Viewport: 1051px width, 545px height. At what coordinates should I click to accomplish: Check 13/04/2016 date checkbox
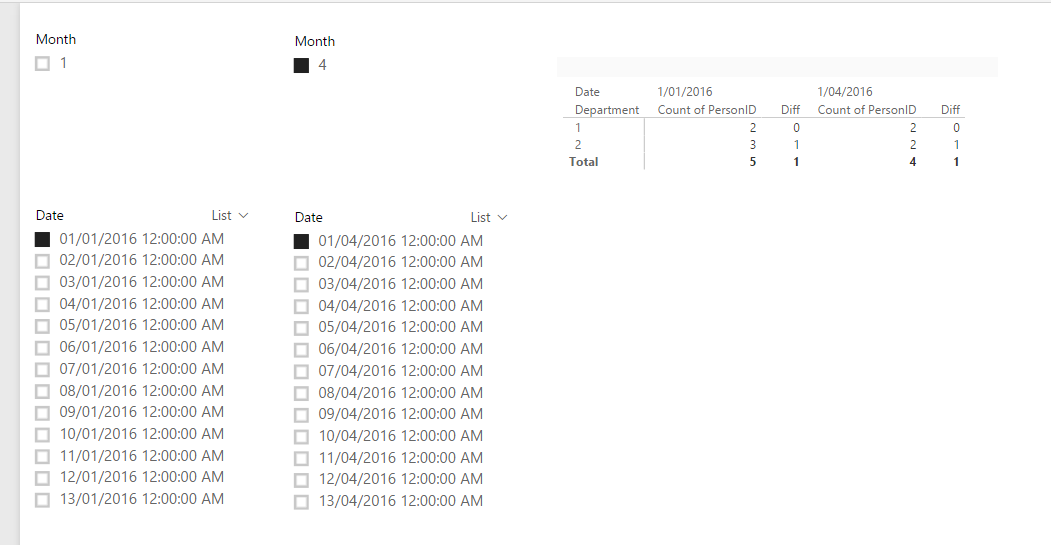point(302,502)
